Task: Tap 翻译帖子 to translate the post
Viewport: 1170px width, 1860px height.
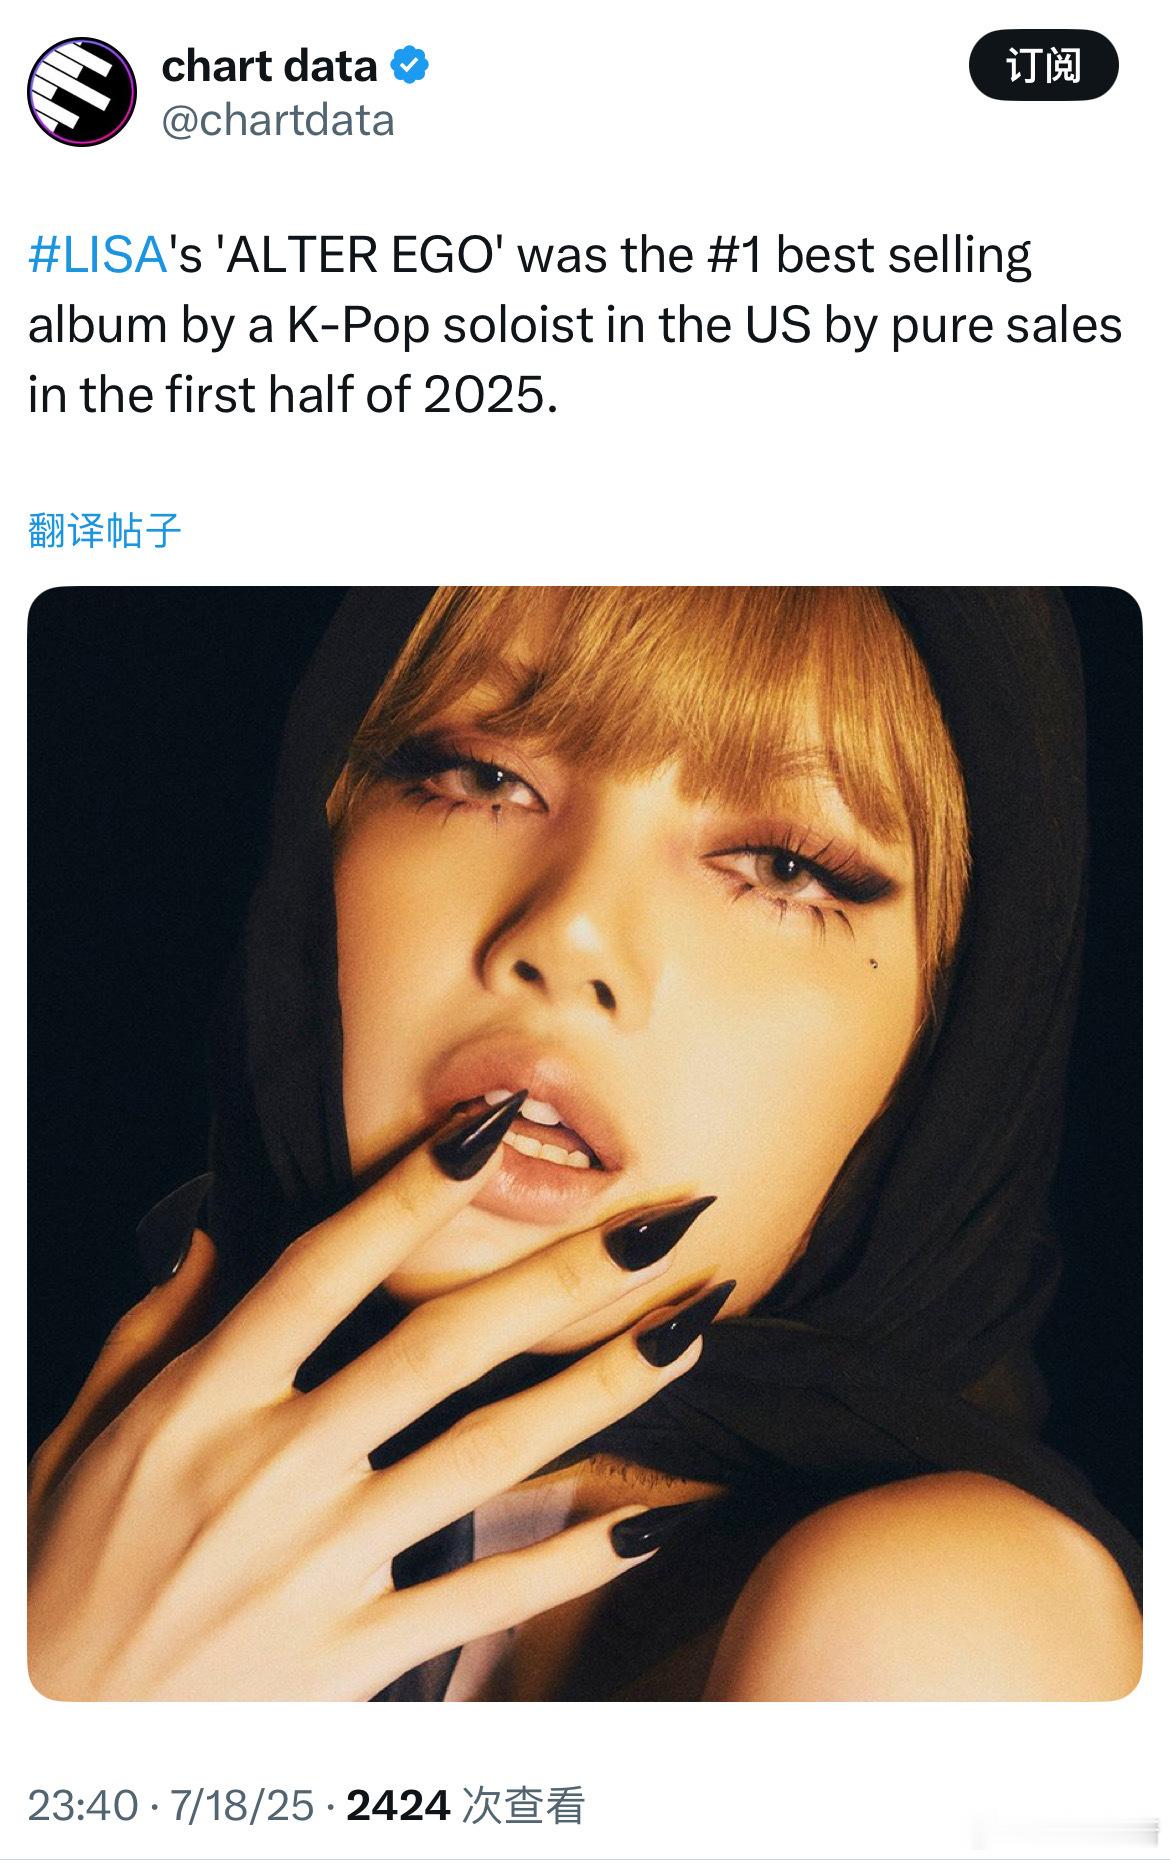Action: tap(105, 530)
